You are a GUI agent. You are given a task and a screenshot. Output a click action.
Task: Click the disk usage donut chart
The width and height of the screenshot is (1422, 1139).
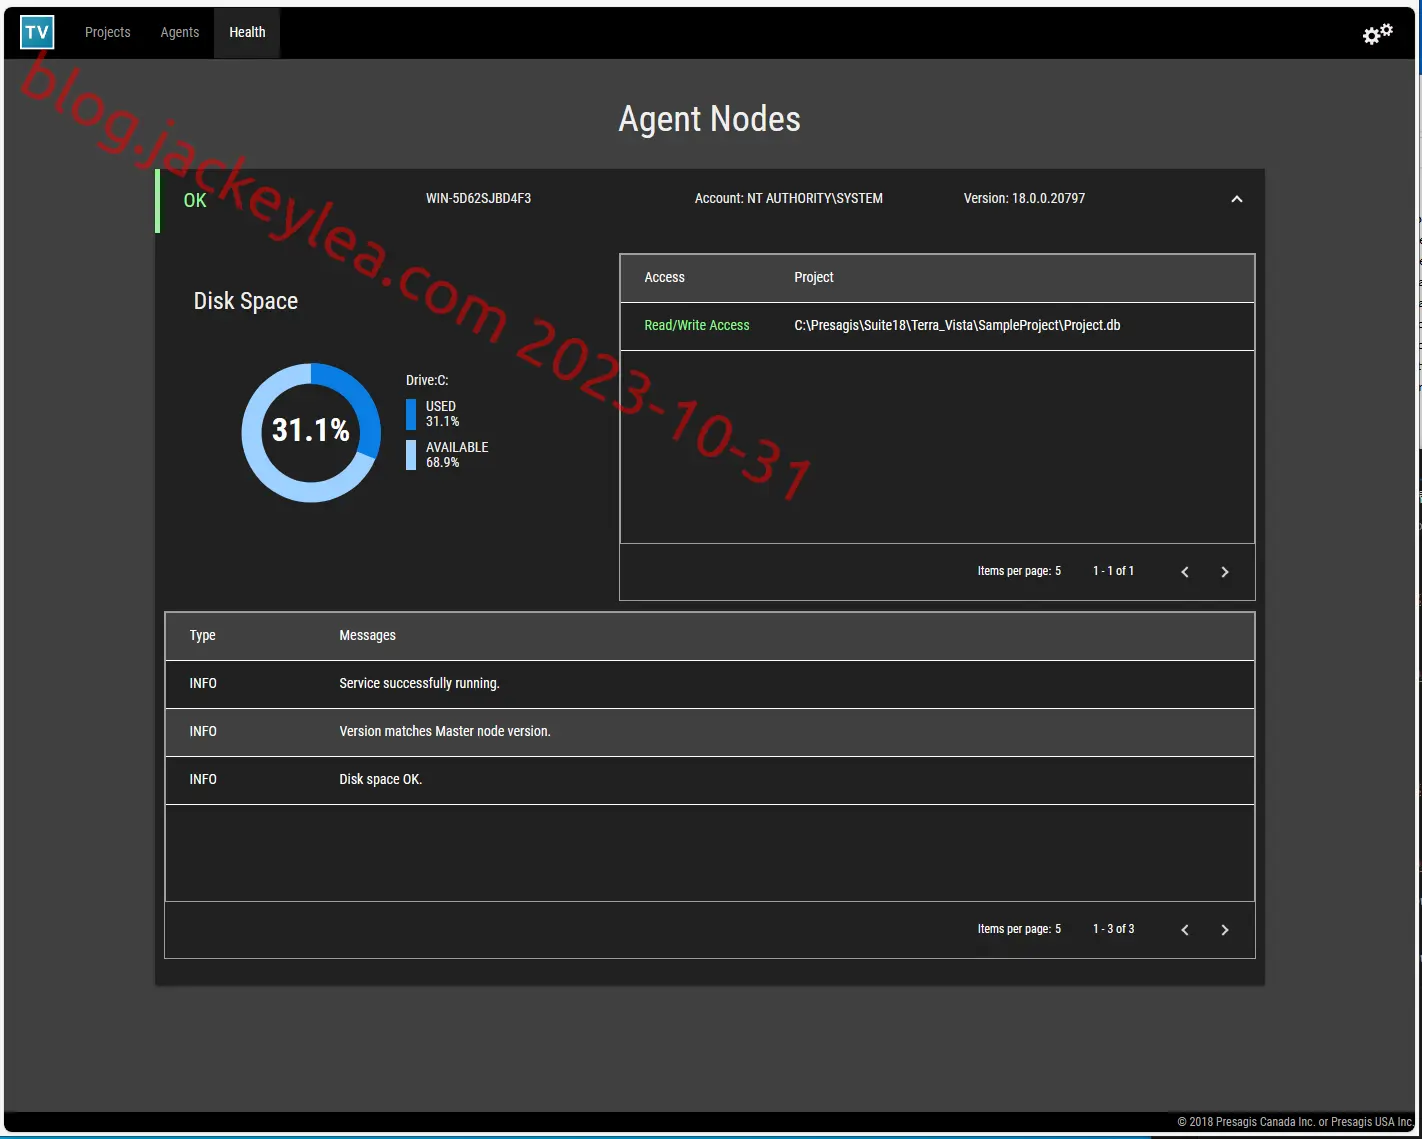[x=311, y=432]
